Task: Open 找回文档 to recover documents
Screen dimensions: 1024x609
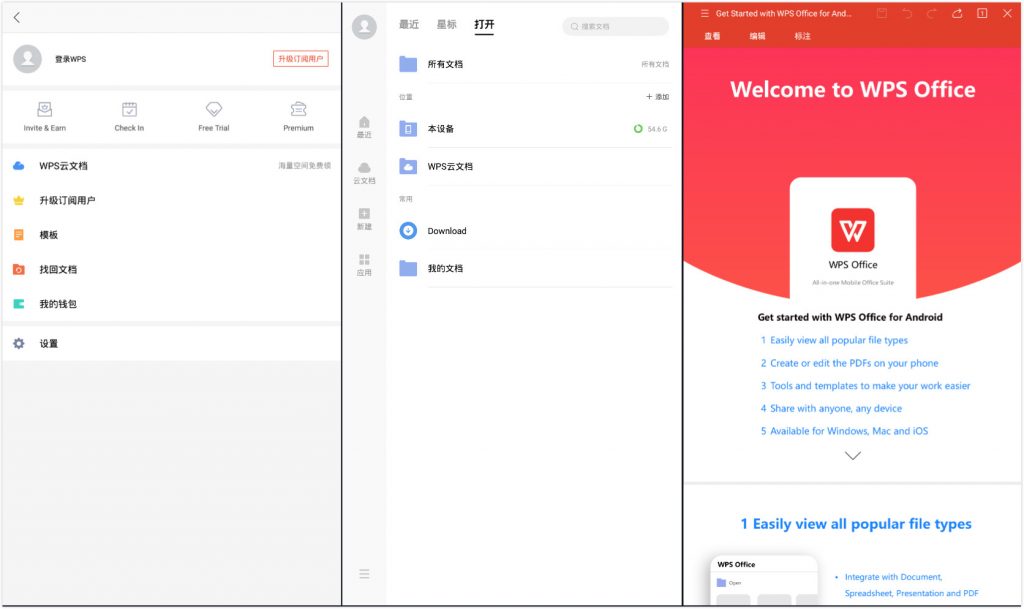Action: tap(171, 270)
